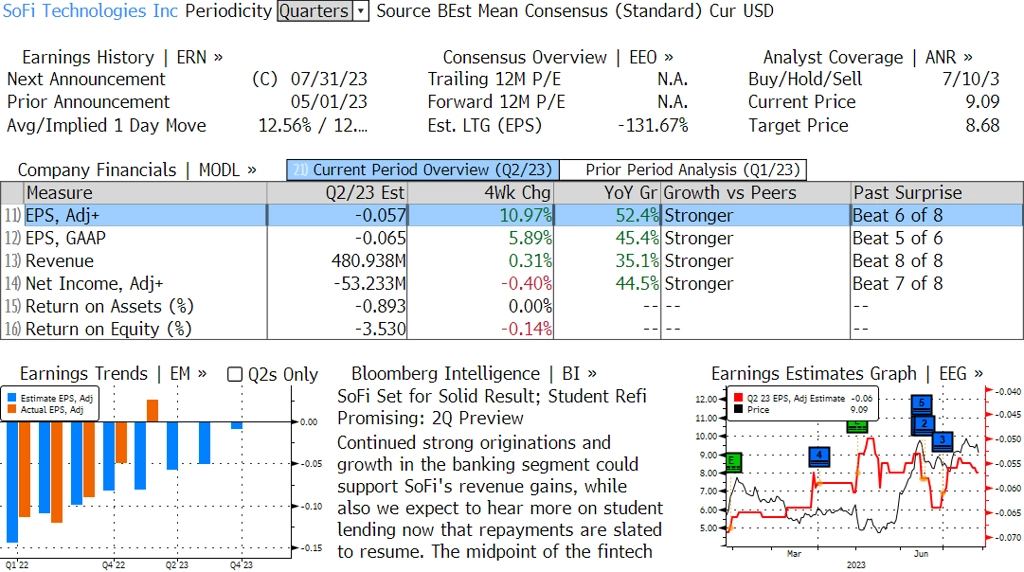Click red Q2 23 EPS, Adj Estimate swatch

[x=738, y=398]
